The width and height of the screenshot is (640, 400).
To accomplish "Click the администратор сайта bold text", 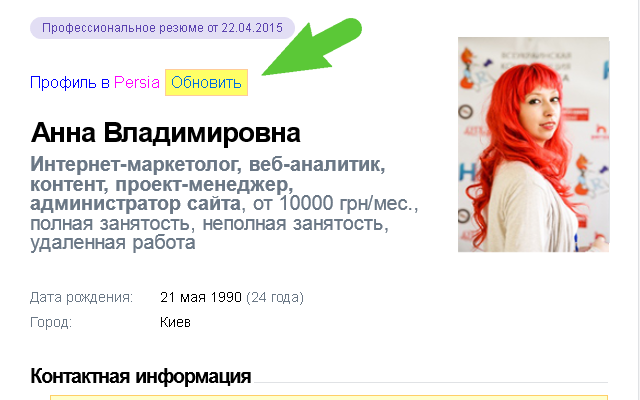I will click(135, 203).
